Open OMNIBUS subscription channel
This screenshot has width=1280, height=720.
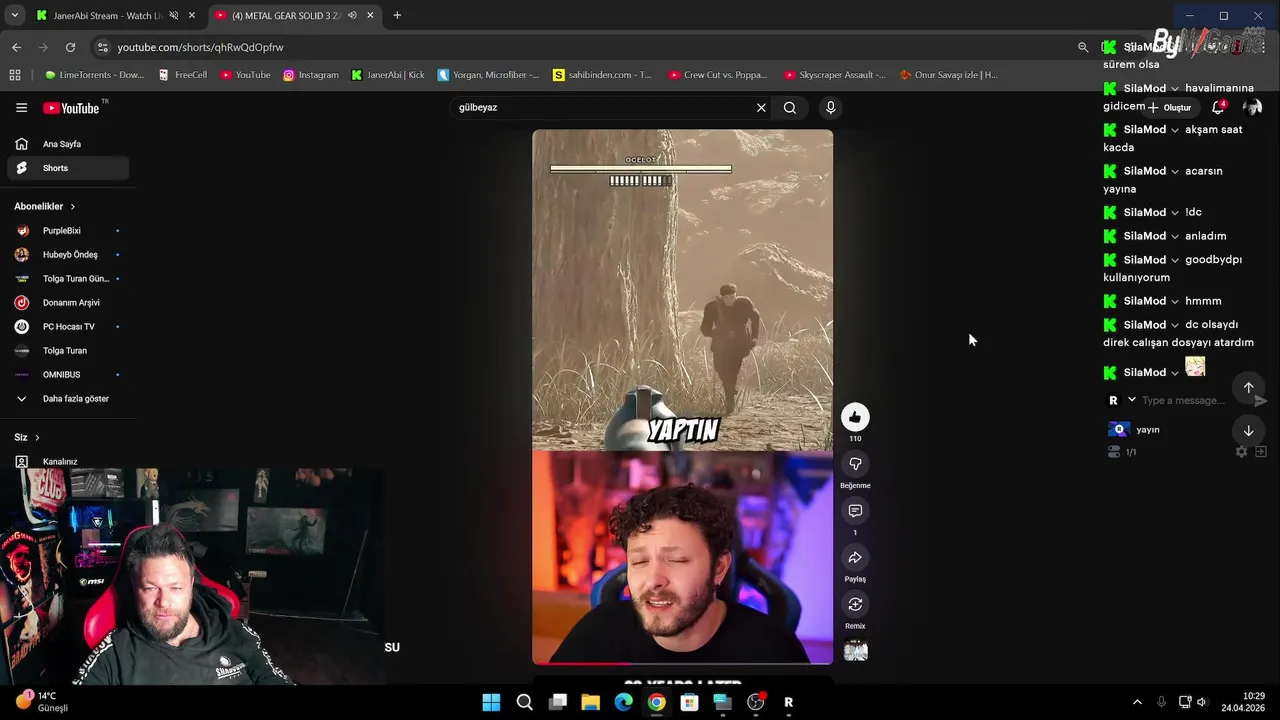tap(68, 375)
